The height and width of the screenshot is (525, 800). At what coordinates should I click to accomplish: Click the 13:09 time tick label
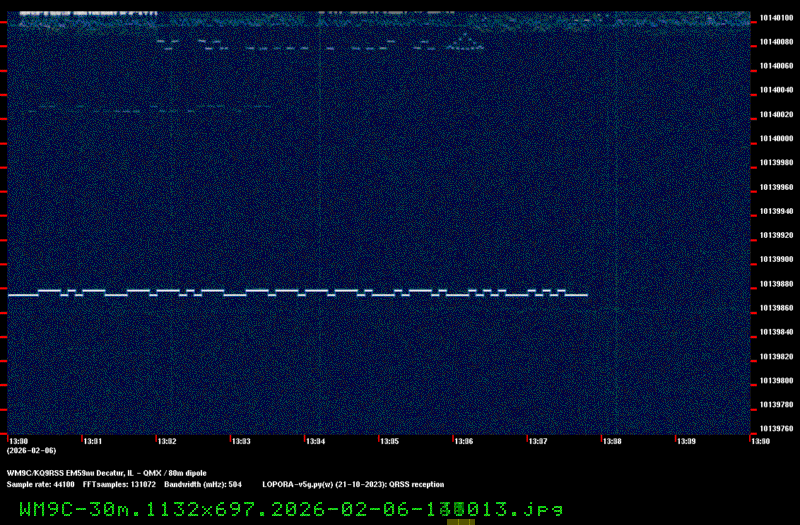[x=685, y=440]
